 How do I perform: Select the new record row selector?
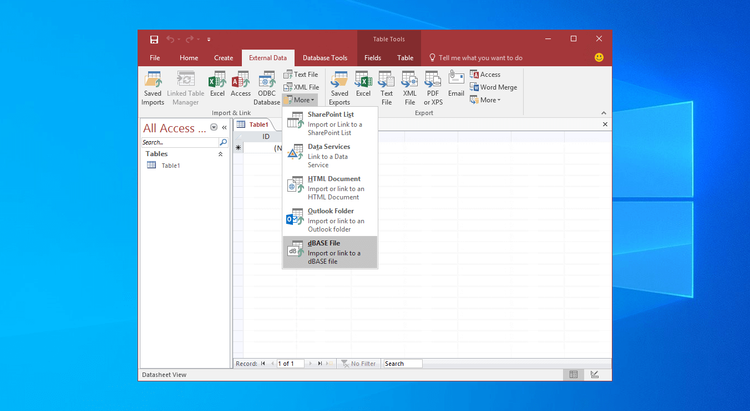tap(238, 148)
